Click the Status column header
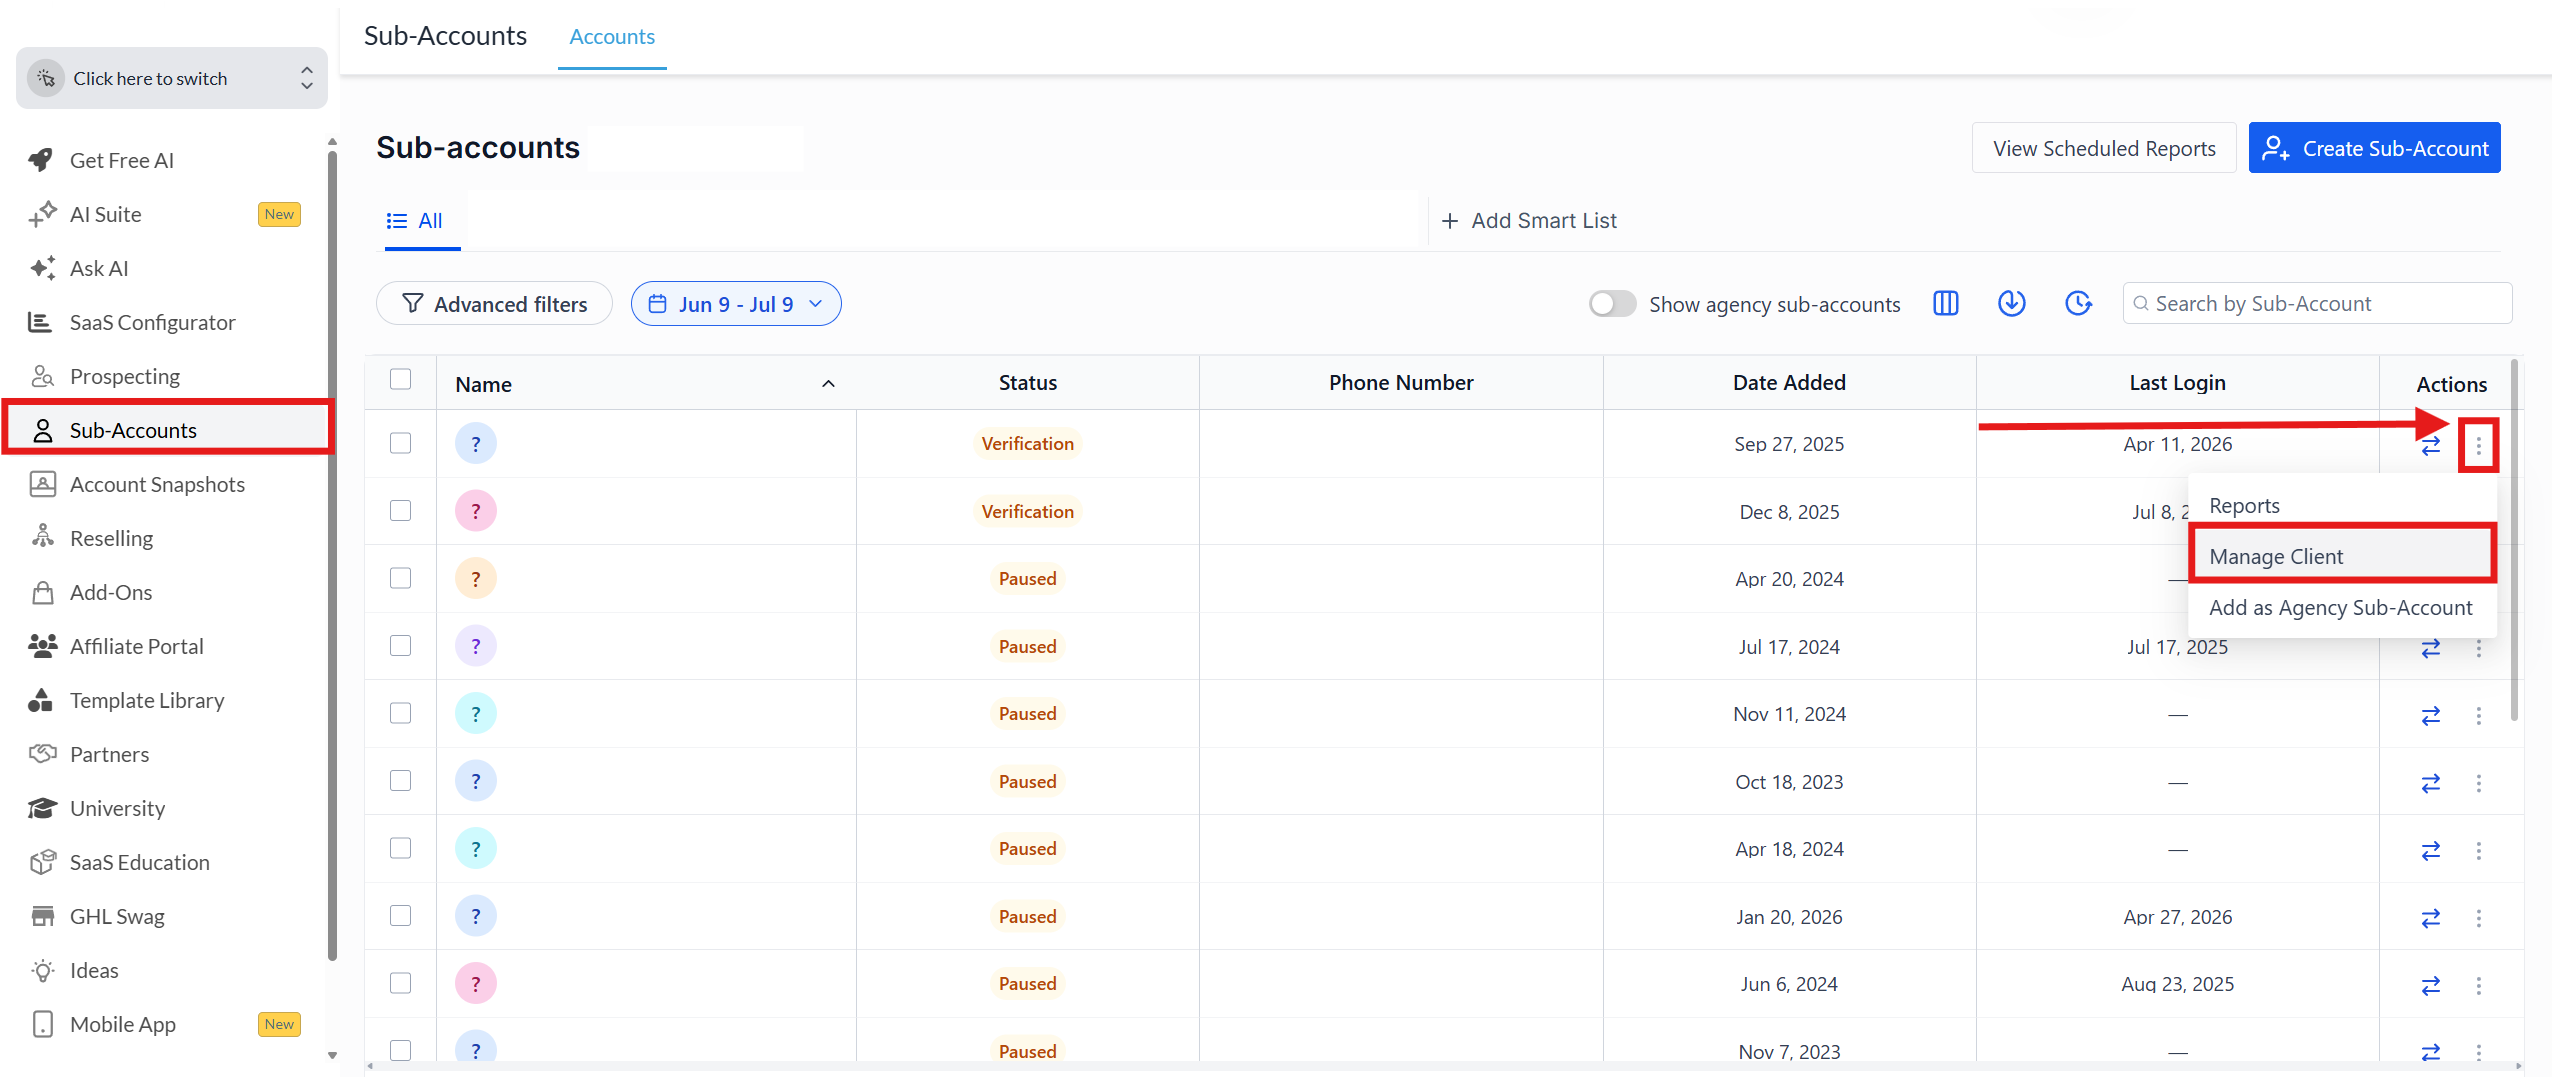This screenshot has height=1077, width=2552. [x=1027, y=383]
